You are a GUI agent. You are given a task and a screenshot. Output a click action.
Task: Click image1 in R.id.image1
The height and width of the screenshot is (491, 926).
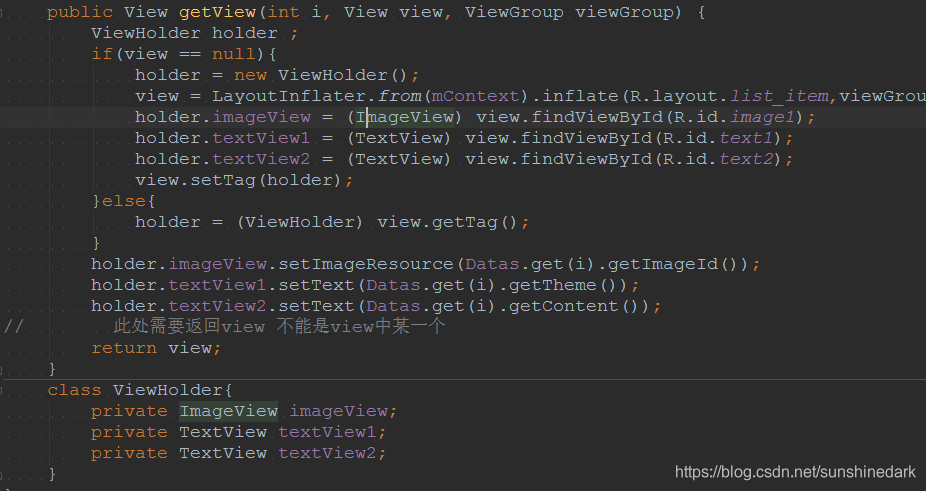(x=762, y=117)
